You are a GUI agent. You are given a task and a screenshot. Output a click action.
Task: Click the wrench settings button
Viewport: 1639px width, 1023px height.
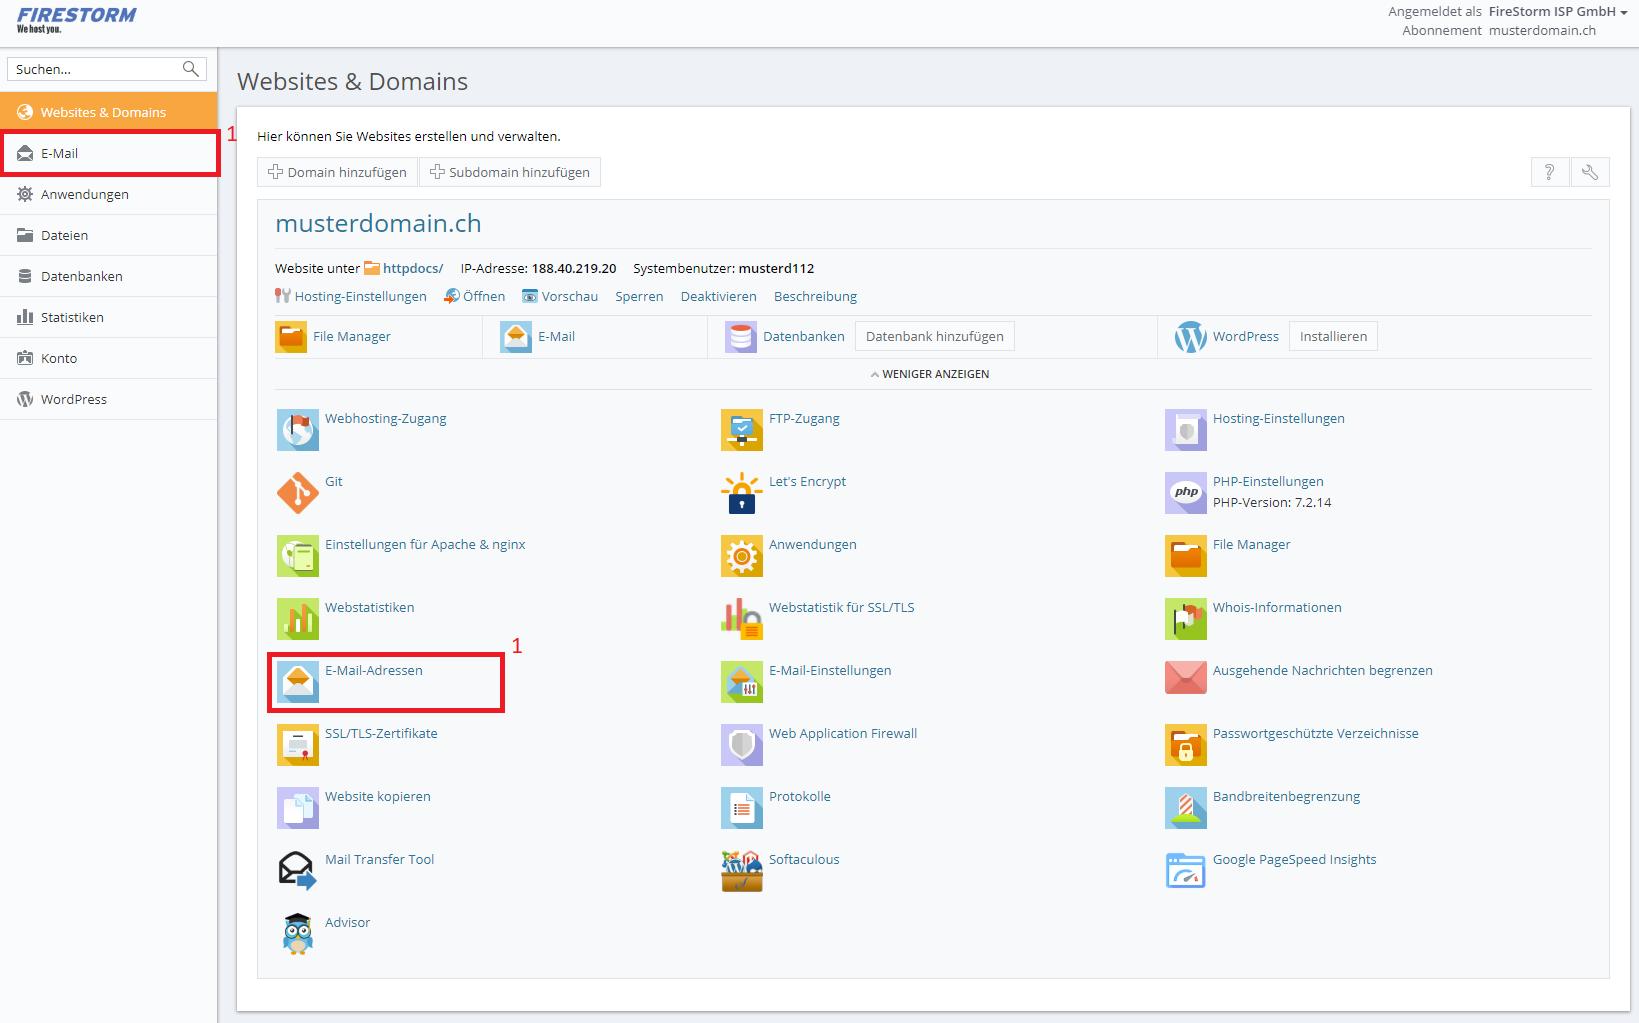[x=1589, y=172]
